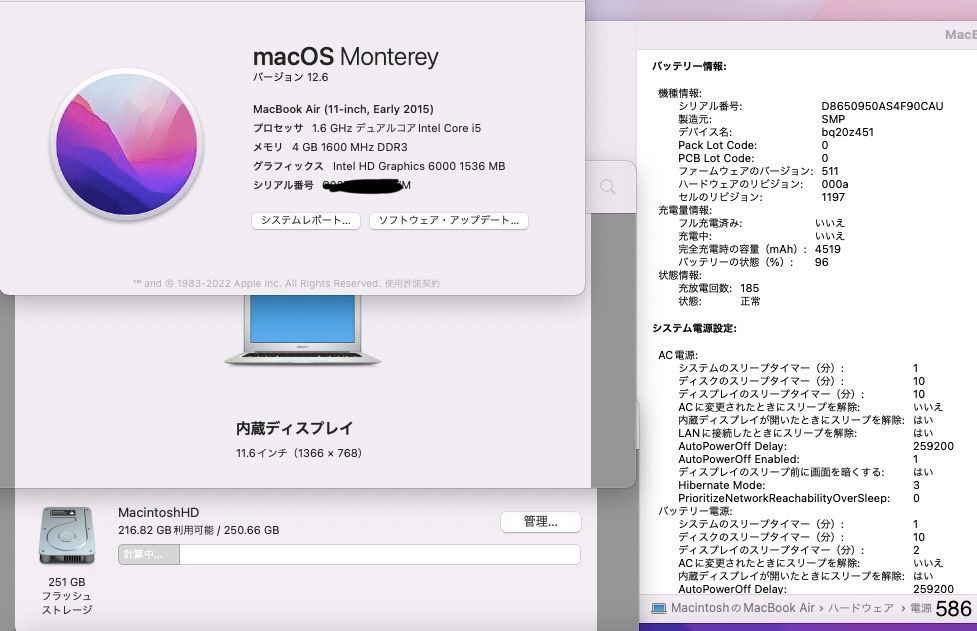Click the magnifier search icon

pos(608,187)
